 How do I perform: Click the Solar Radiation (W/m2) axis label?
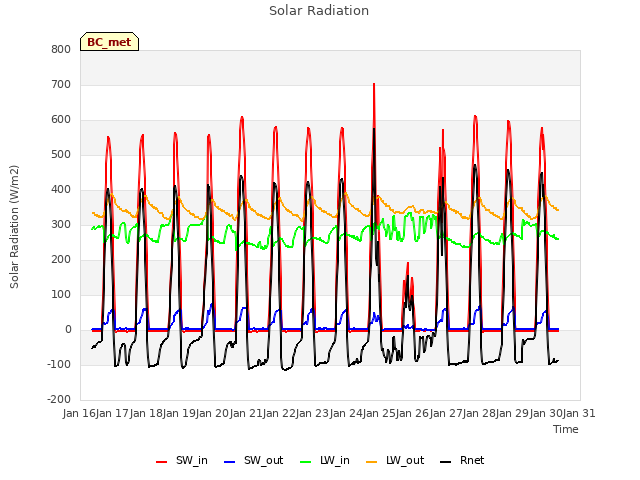(14, 227)
